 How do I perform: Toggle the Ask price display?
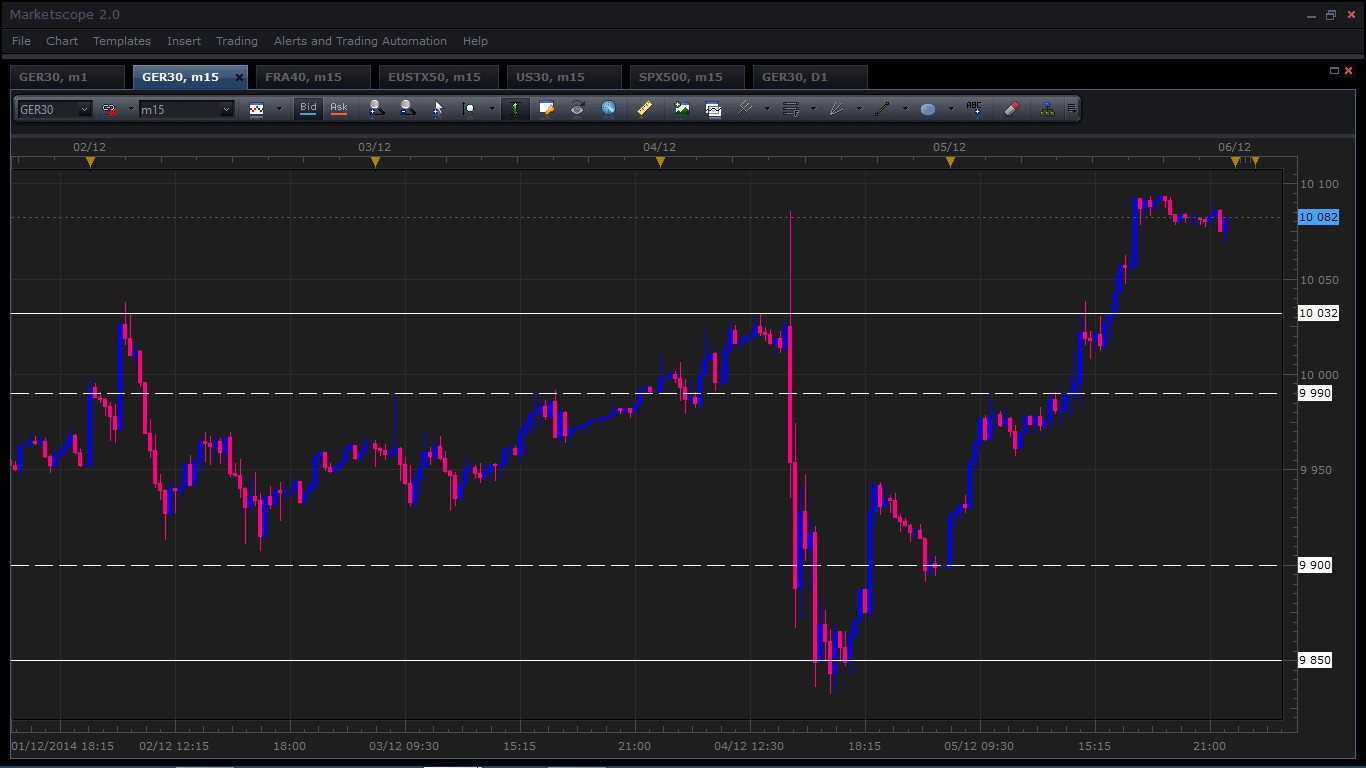(339, 109)
